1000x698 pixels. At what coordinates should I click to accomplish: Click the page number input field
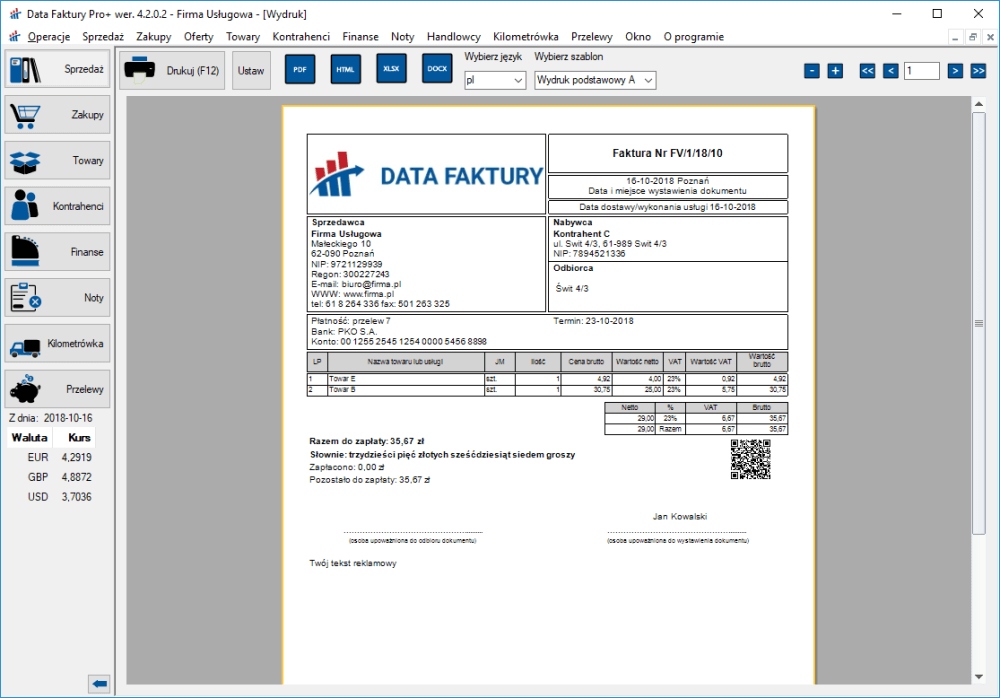click(x=921, y=71)
